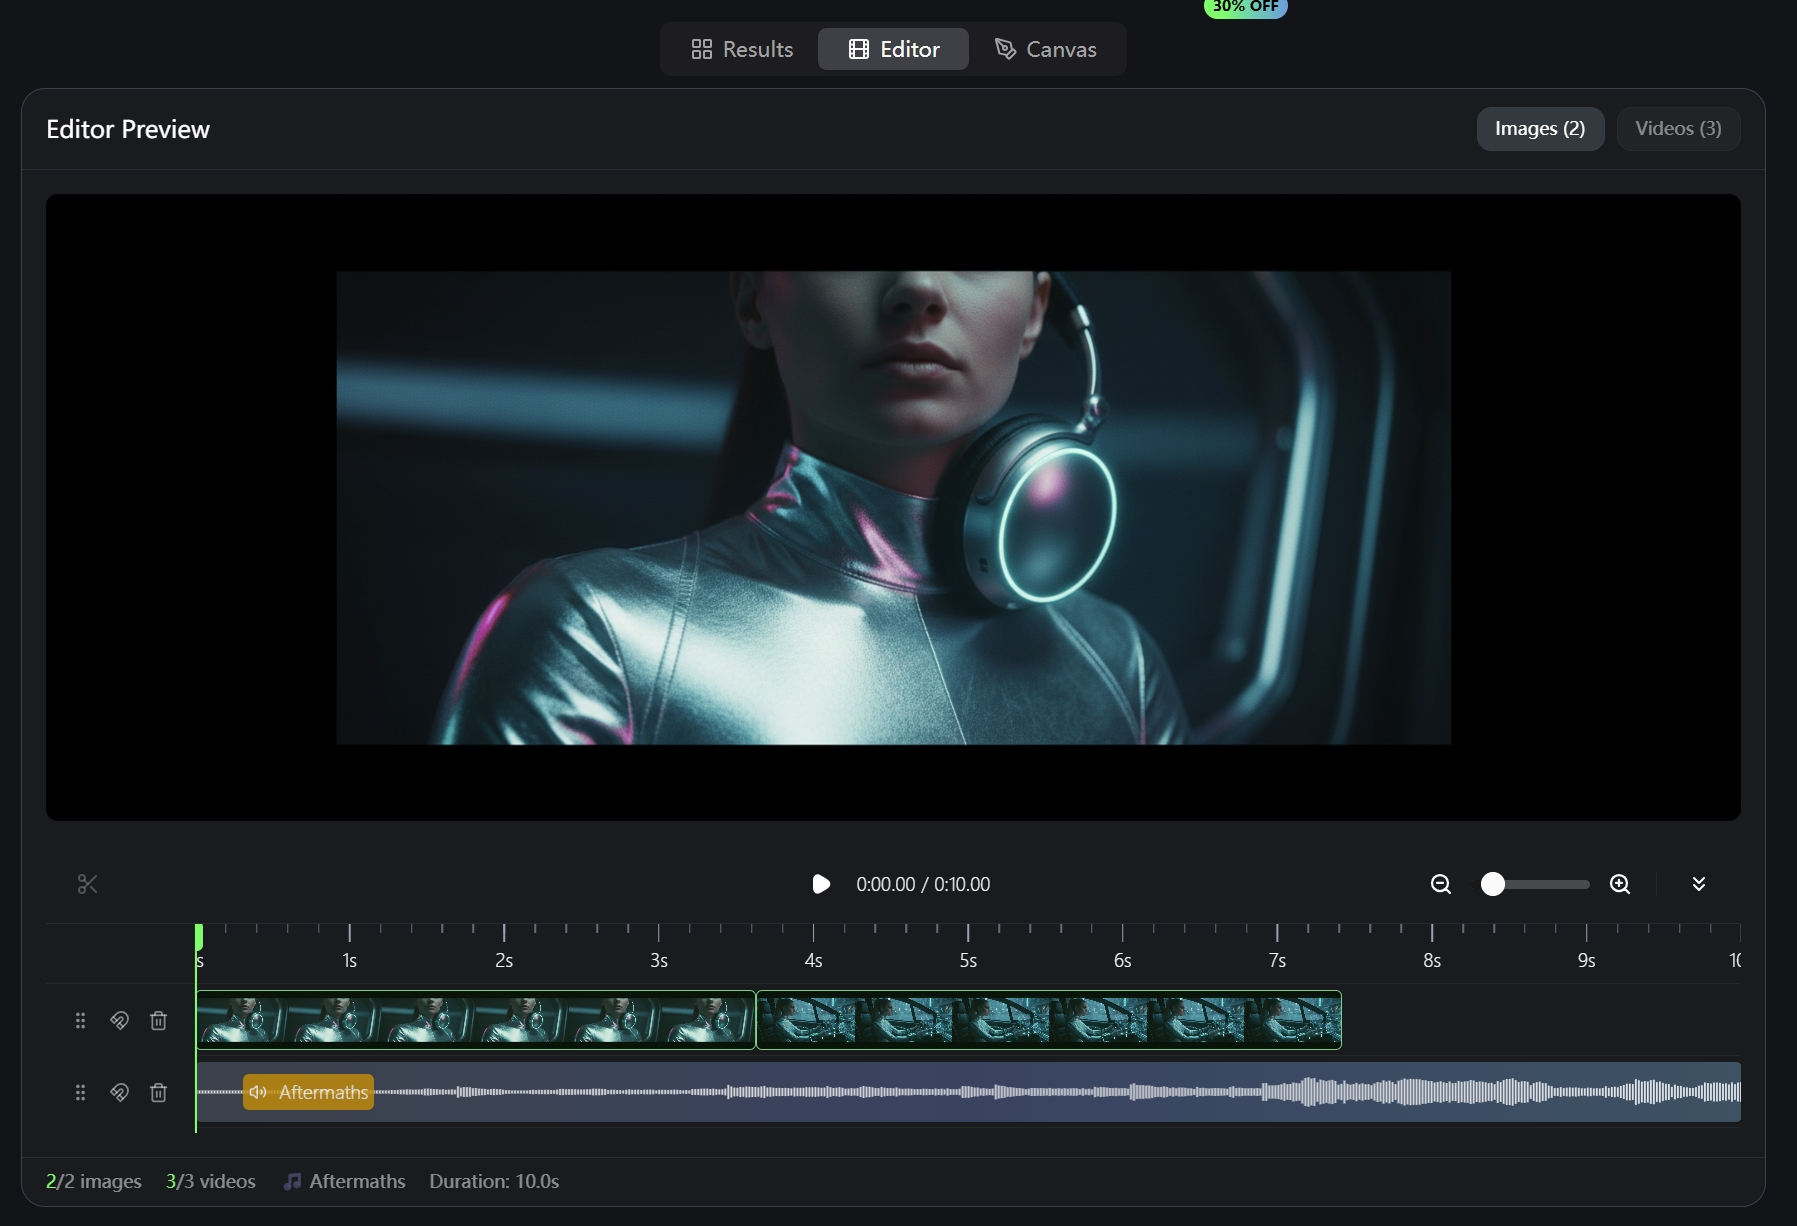Image resolution: width=1797 pixels, height=1226 pixels.
Task: Select the first video clip on timeline
Action: (x=476, y=1020)
